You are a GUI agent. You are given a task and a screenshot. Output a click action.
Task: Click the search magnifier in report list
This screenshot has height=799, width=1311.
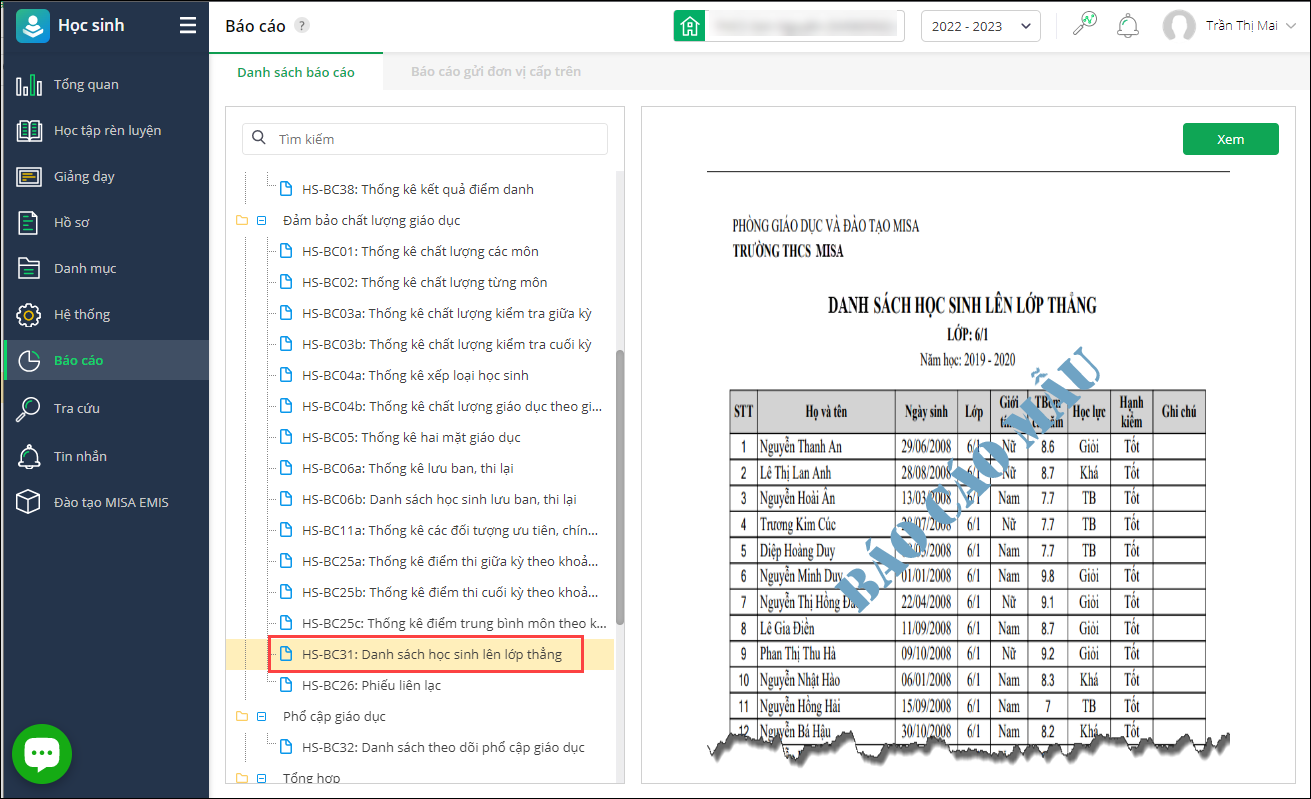click(259, 139)
